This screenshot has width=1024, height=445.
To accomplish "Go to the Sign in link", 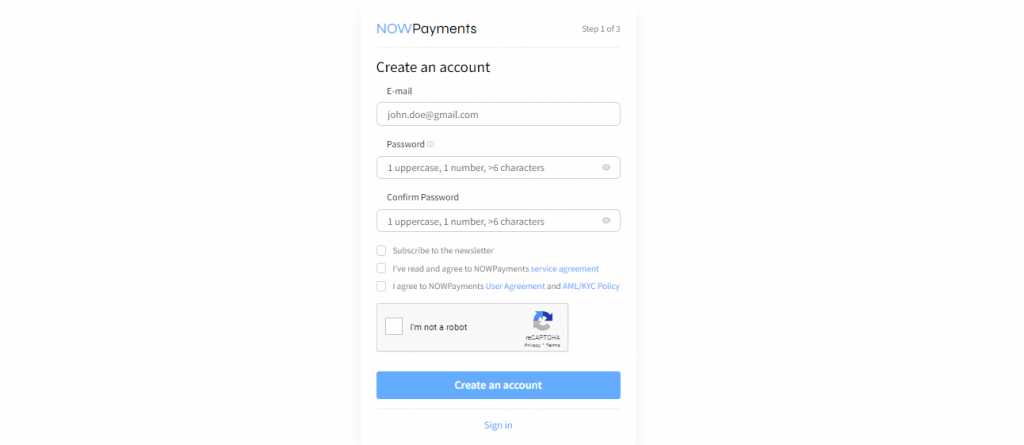I will click(498, 425).
